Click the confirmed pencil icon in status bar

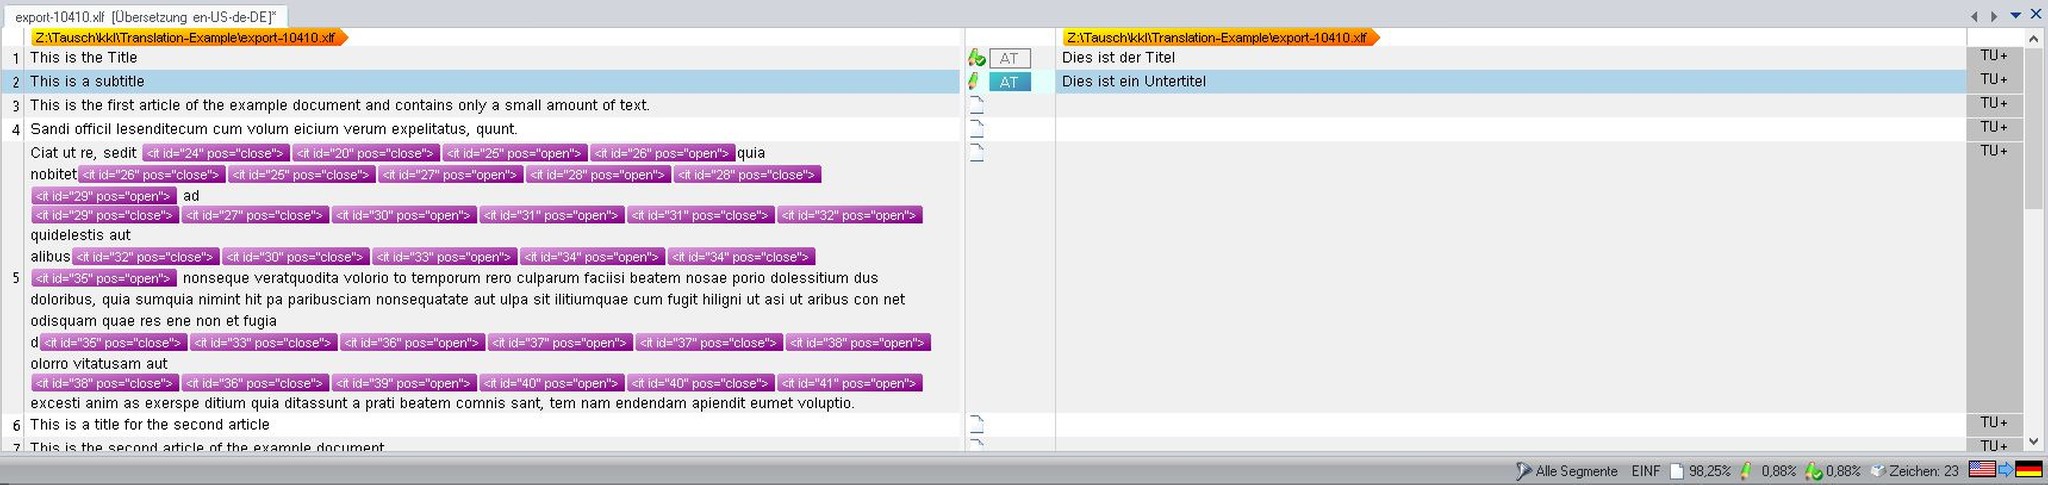(1813, 471)
